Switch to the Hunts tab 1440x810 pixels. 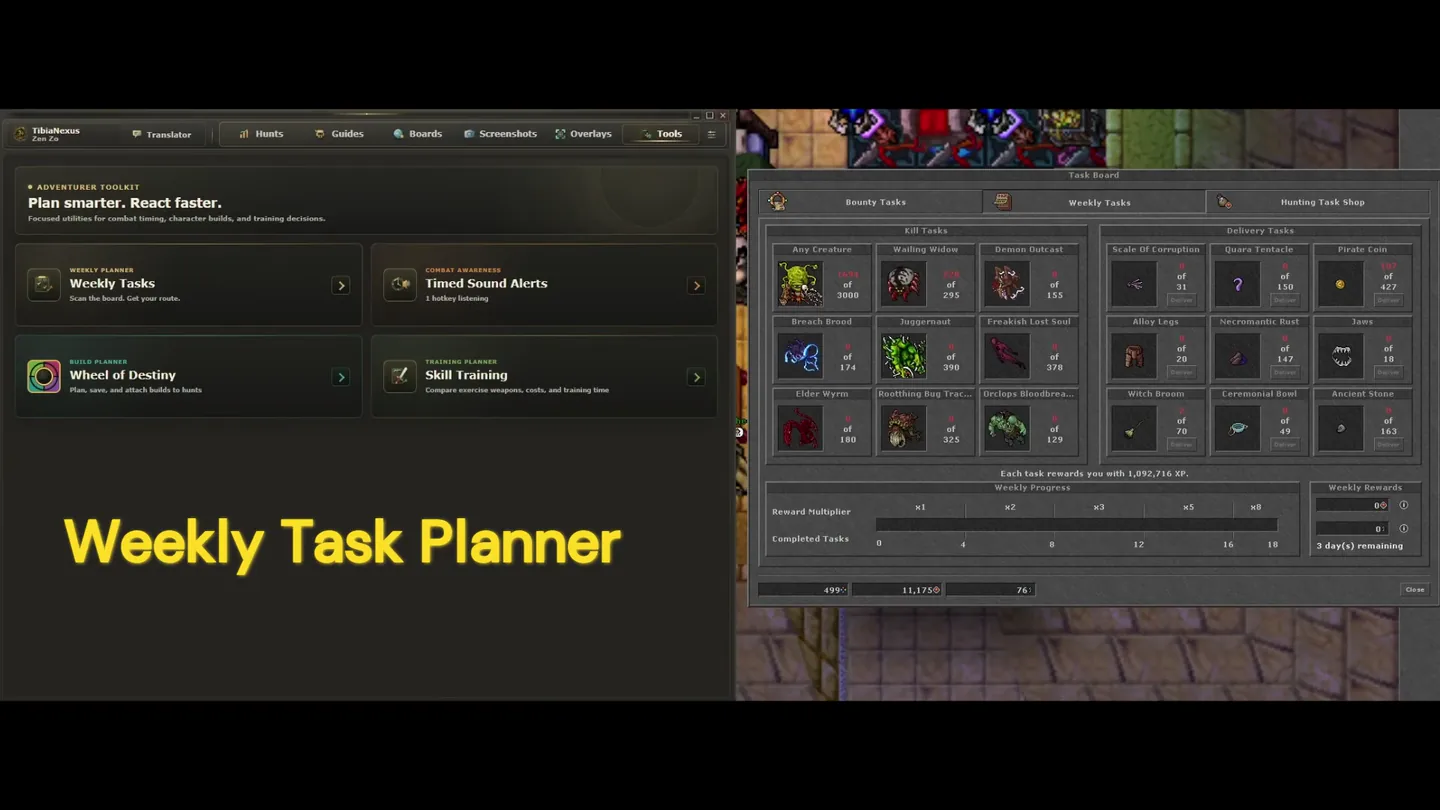click(x=261, y=134)
